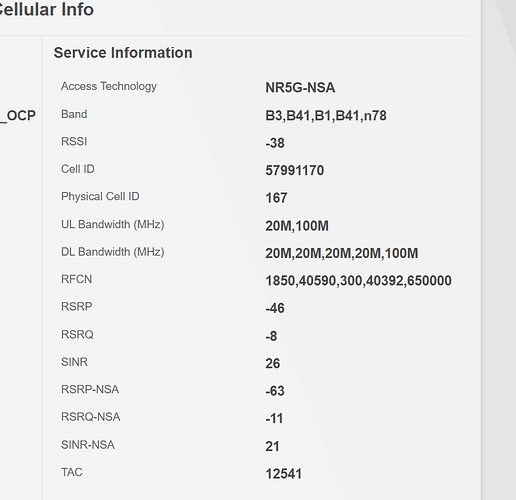Click the TAC field label

pos(72,472)
